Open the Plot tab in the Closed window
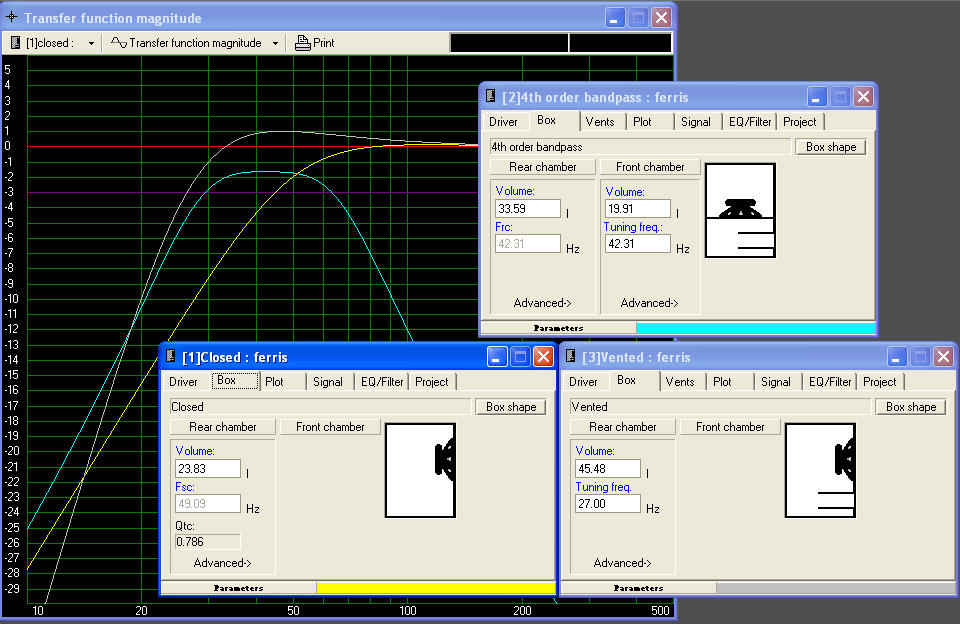 point(274,382)
